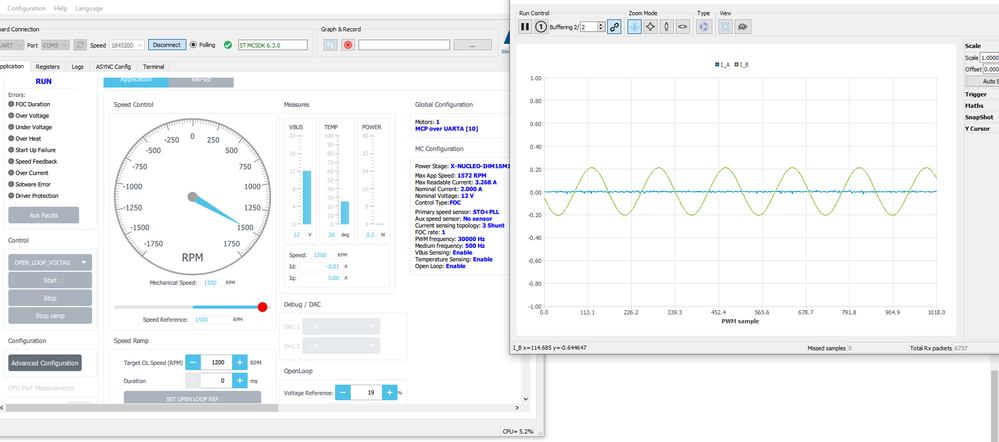Click the red record button in Graph & Record
This screenshot has height=442, width=999.
(348, 45)
